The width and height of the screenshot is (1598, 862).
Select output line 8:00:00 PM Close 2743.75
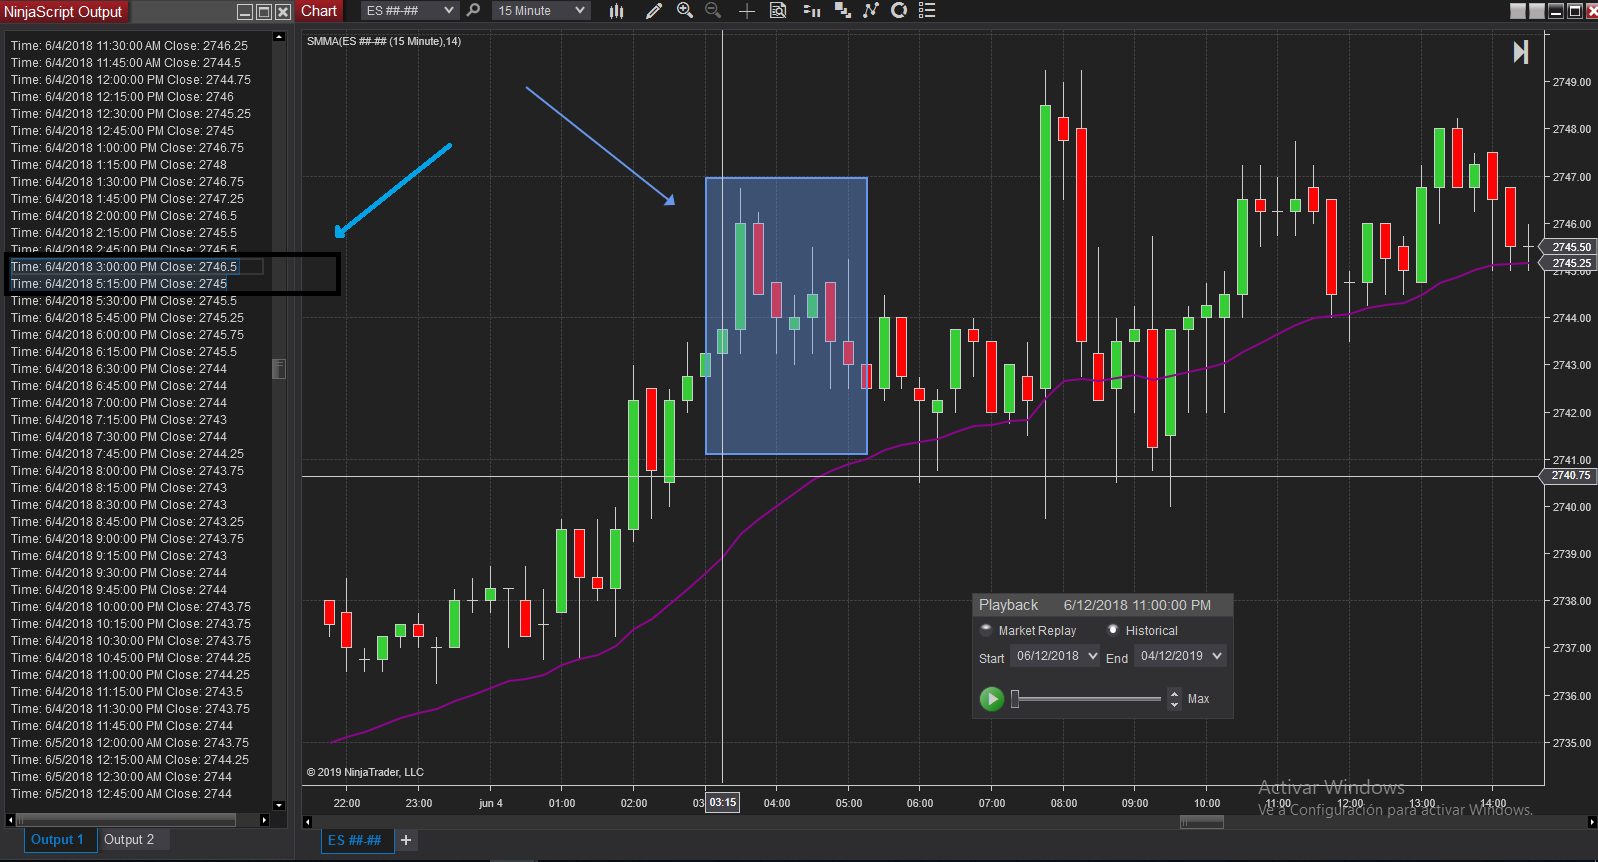click(127, 471)
